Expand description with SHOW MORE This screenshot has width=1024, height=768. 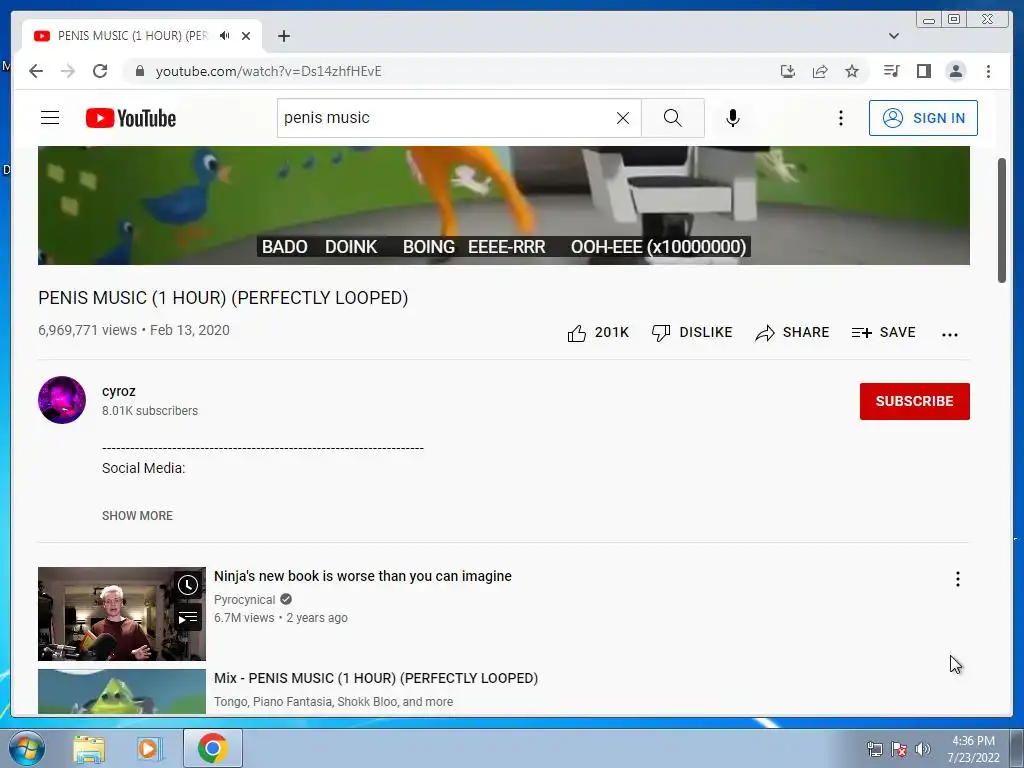click(137, 516)
